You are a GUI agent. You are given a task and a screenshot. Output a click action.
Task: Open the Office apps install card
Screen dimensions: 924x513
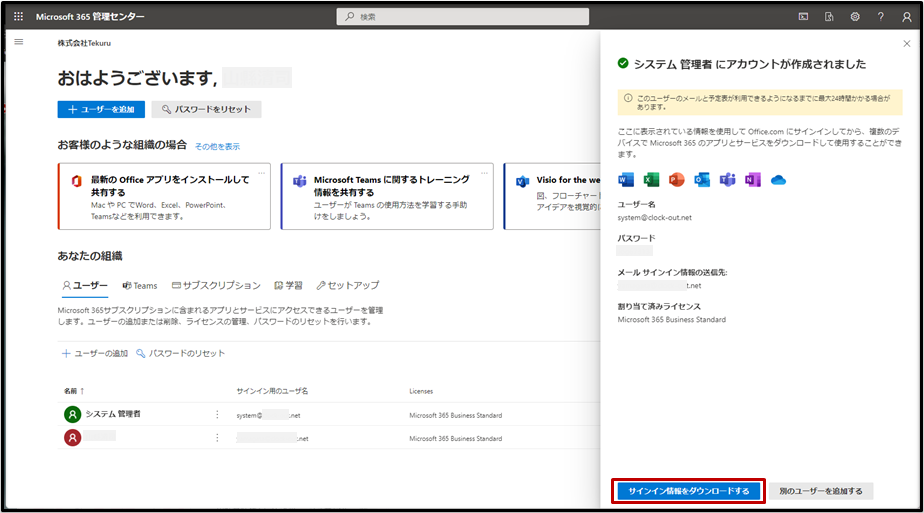tap(164, 196)
